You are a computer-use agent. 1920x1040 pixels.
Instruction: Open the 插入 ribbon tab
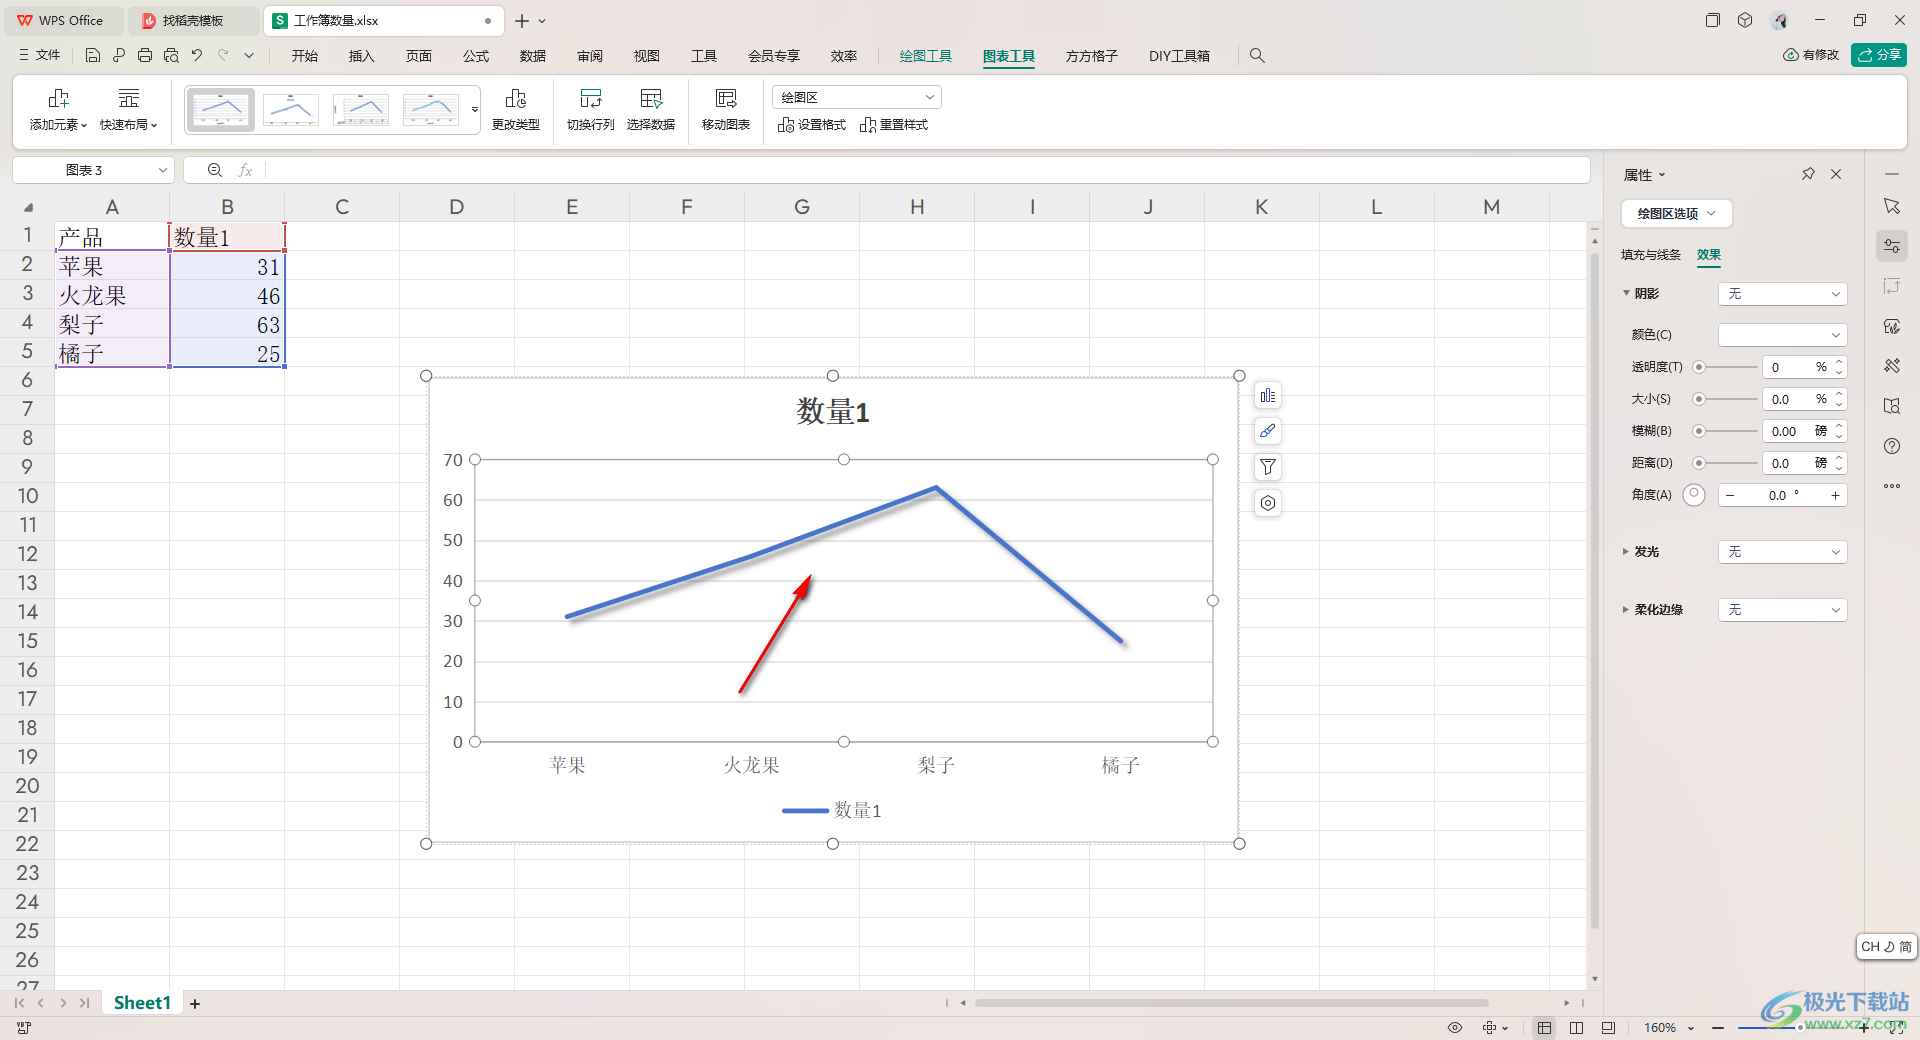point(362,56)
